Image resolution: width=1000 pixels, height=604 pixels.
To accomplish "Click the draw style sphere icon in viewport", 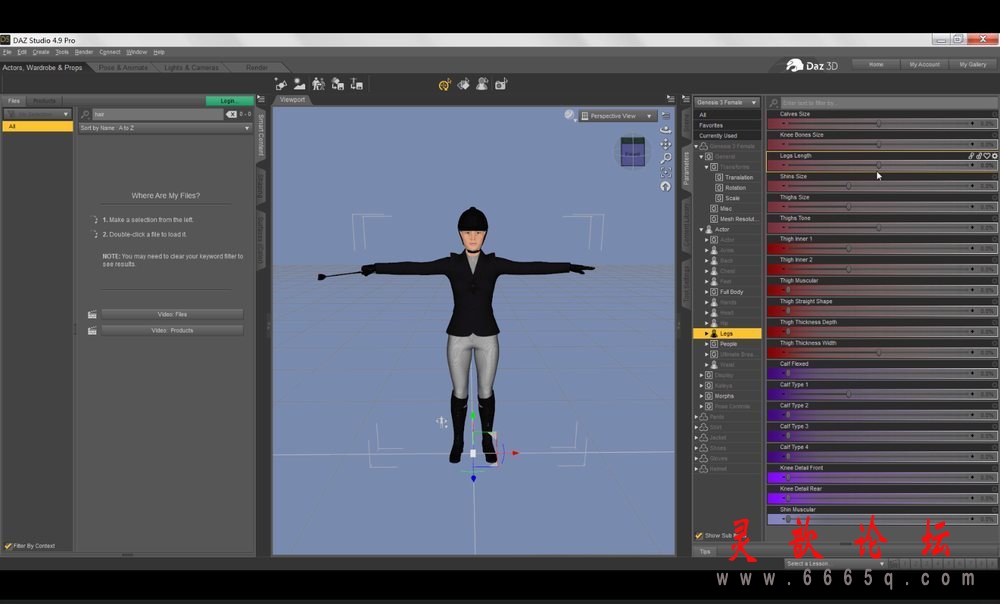I will point(569,115).
